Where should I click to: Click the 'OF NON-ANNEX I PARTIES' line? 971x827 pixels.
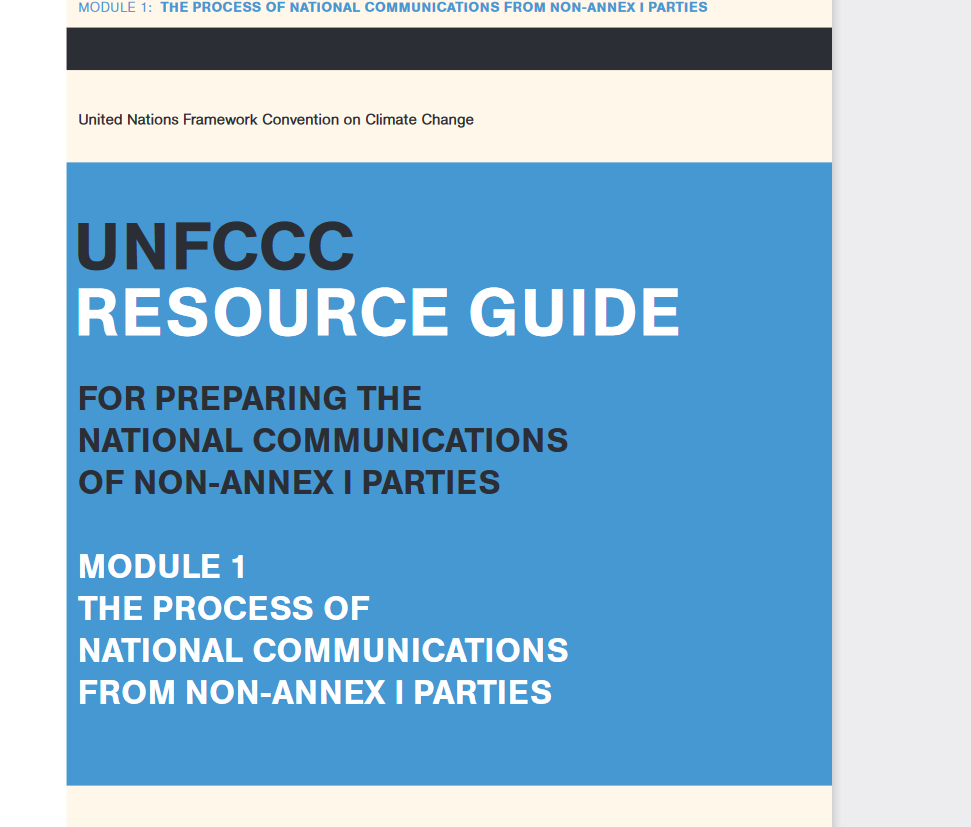coord(289,483)
